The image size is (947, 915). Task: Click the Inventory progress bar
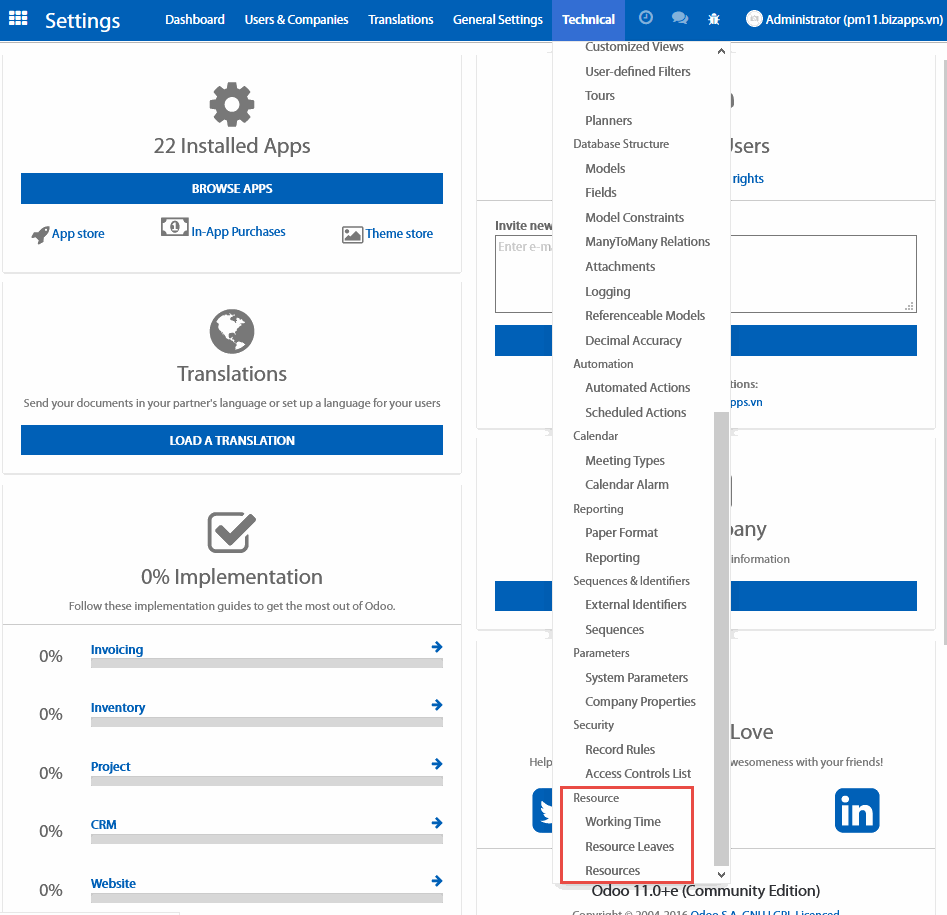(x=266, y=721)
